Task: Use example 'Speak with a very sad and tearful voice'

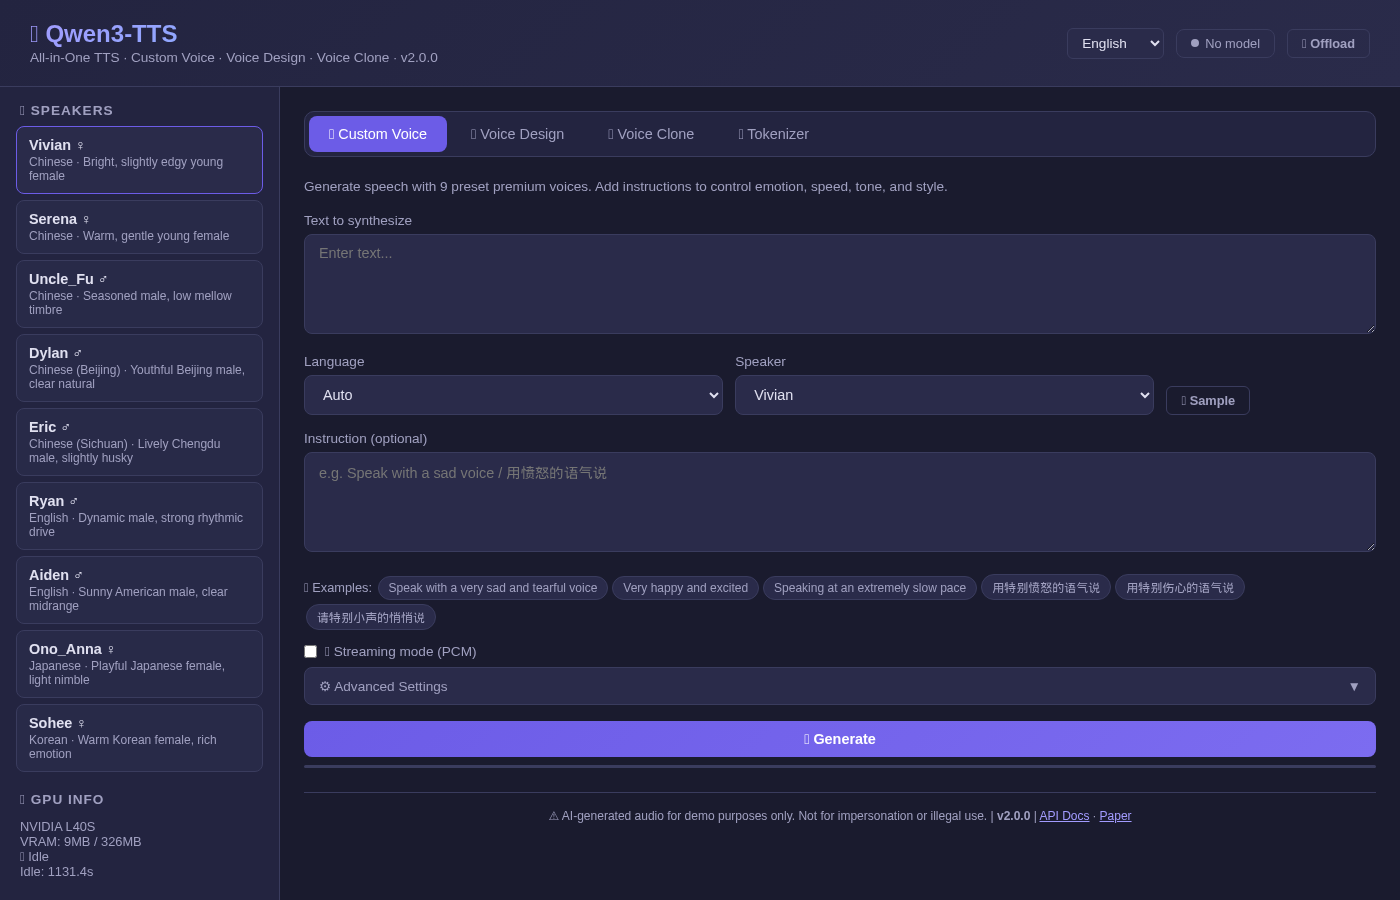Action: click(493, 588)
